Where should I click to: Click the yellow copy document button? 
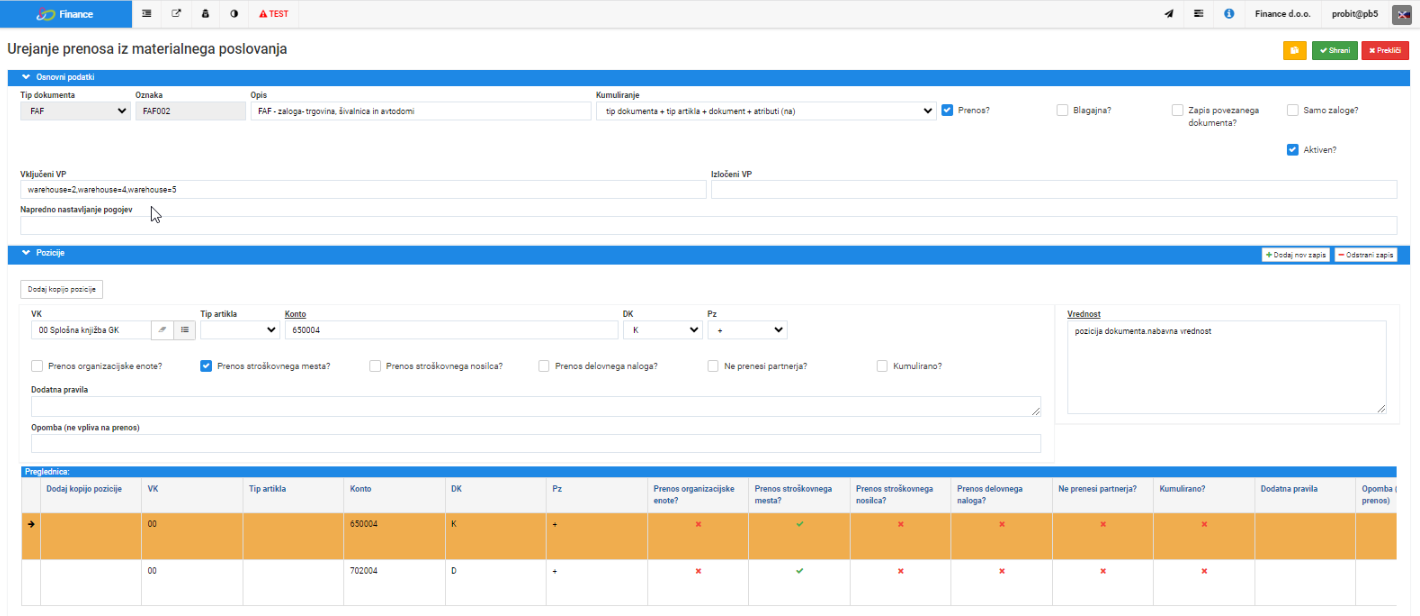coord(1295,50)
